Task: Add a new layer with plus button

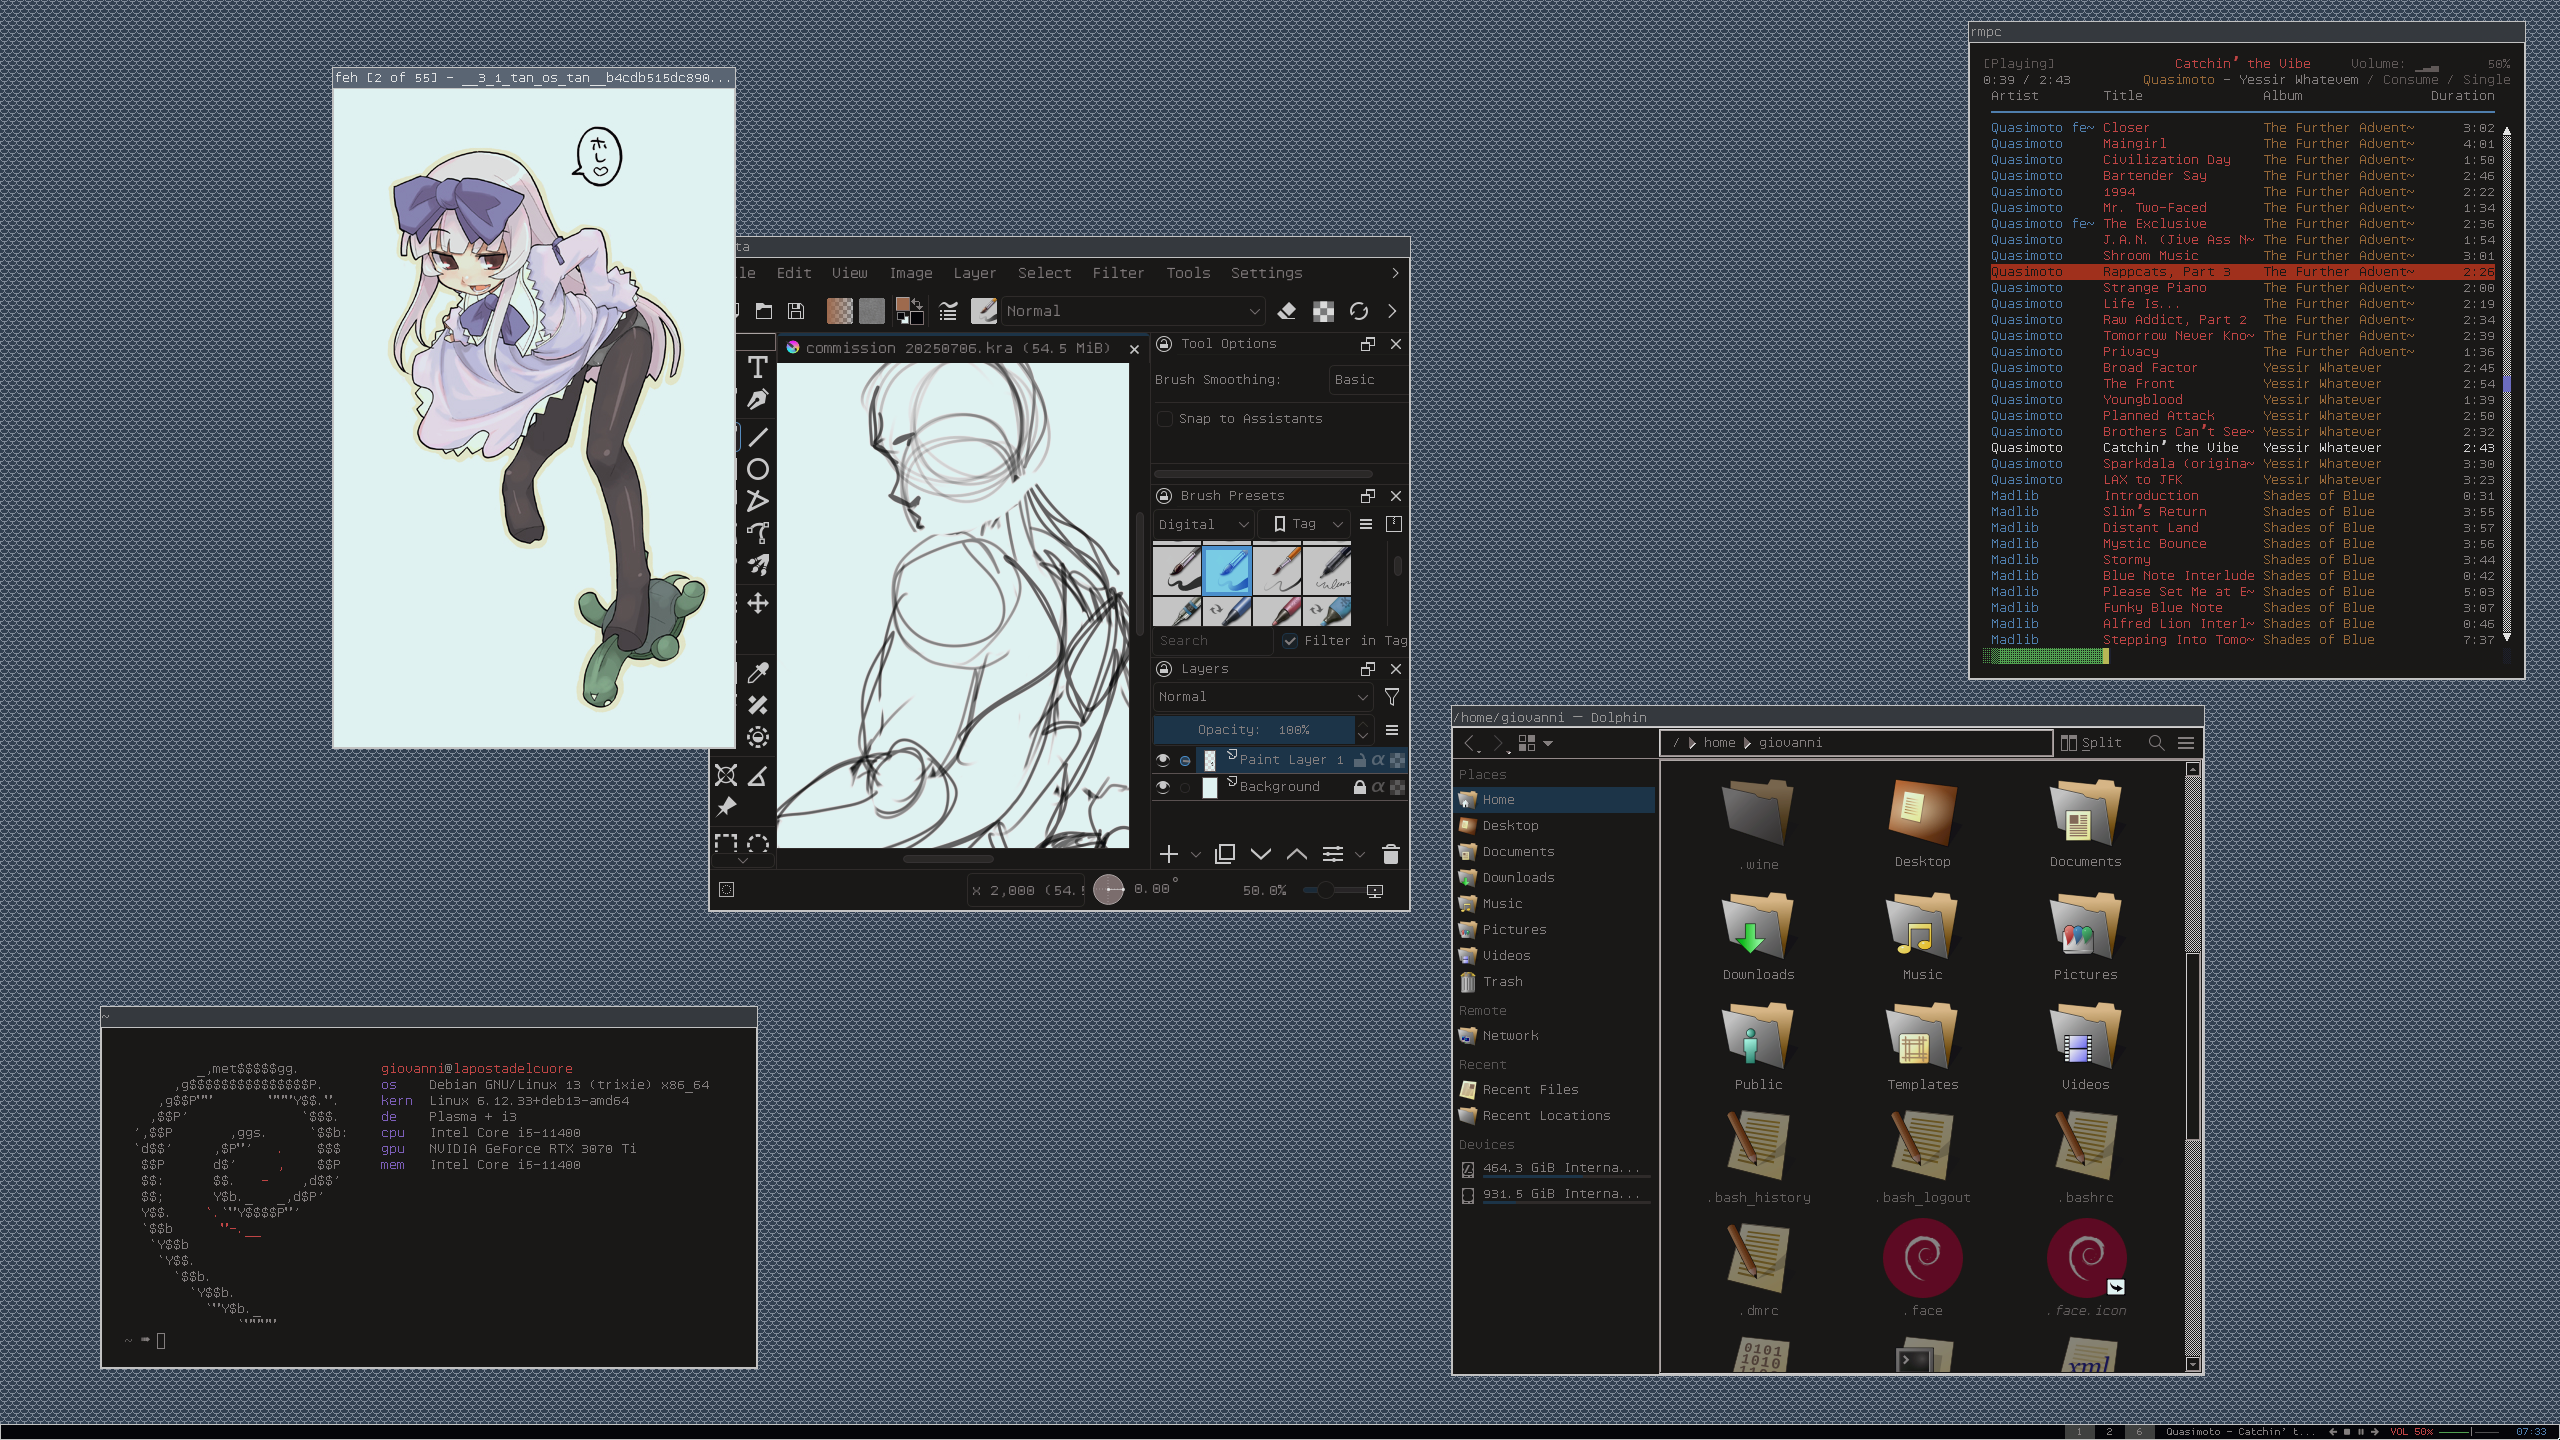Action: coord(1168,854)
